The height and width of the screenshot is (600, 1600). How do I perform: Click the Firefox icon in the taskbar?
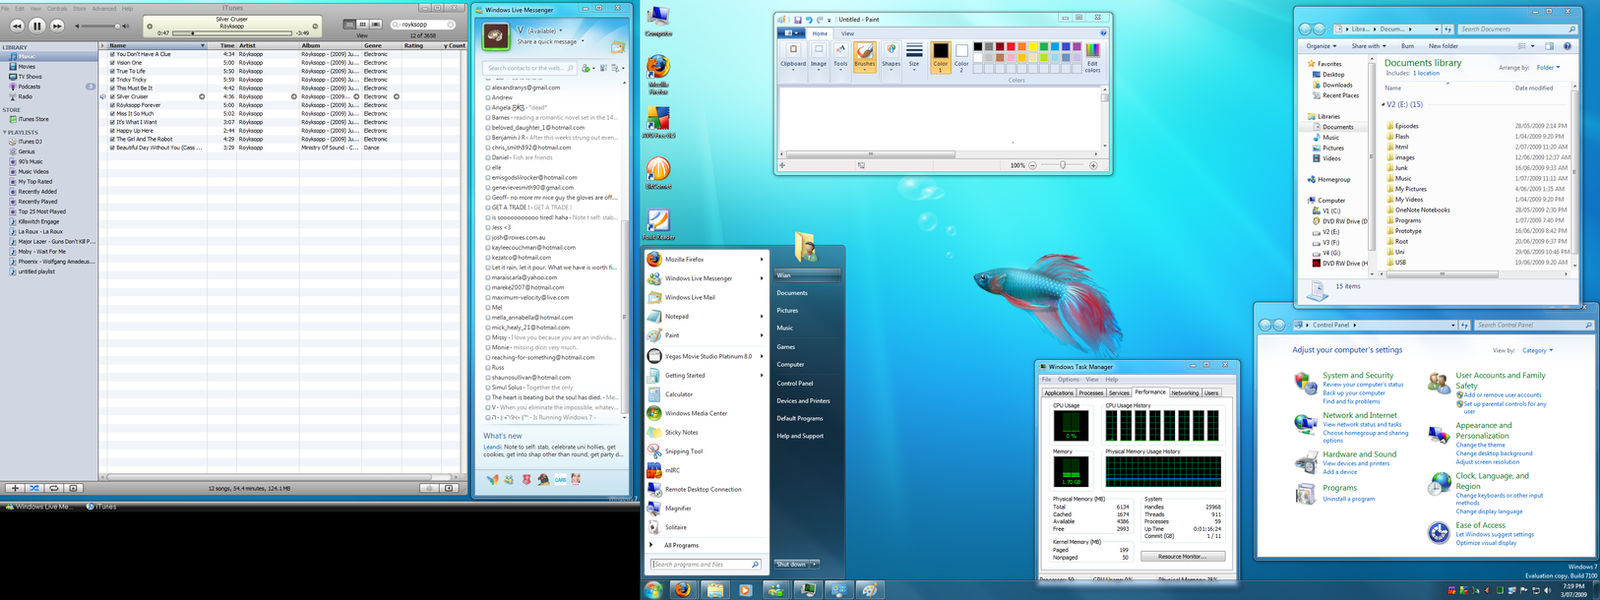[683, 590]
